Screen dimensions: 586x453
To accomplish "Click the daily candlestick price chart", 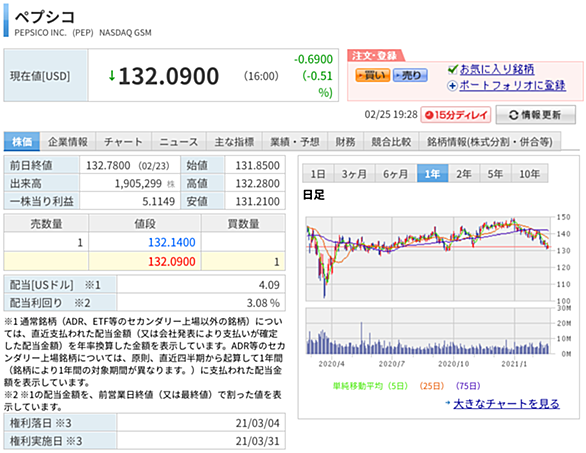I will (429, 259).
